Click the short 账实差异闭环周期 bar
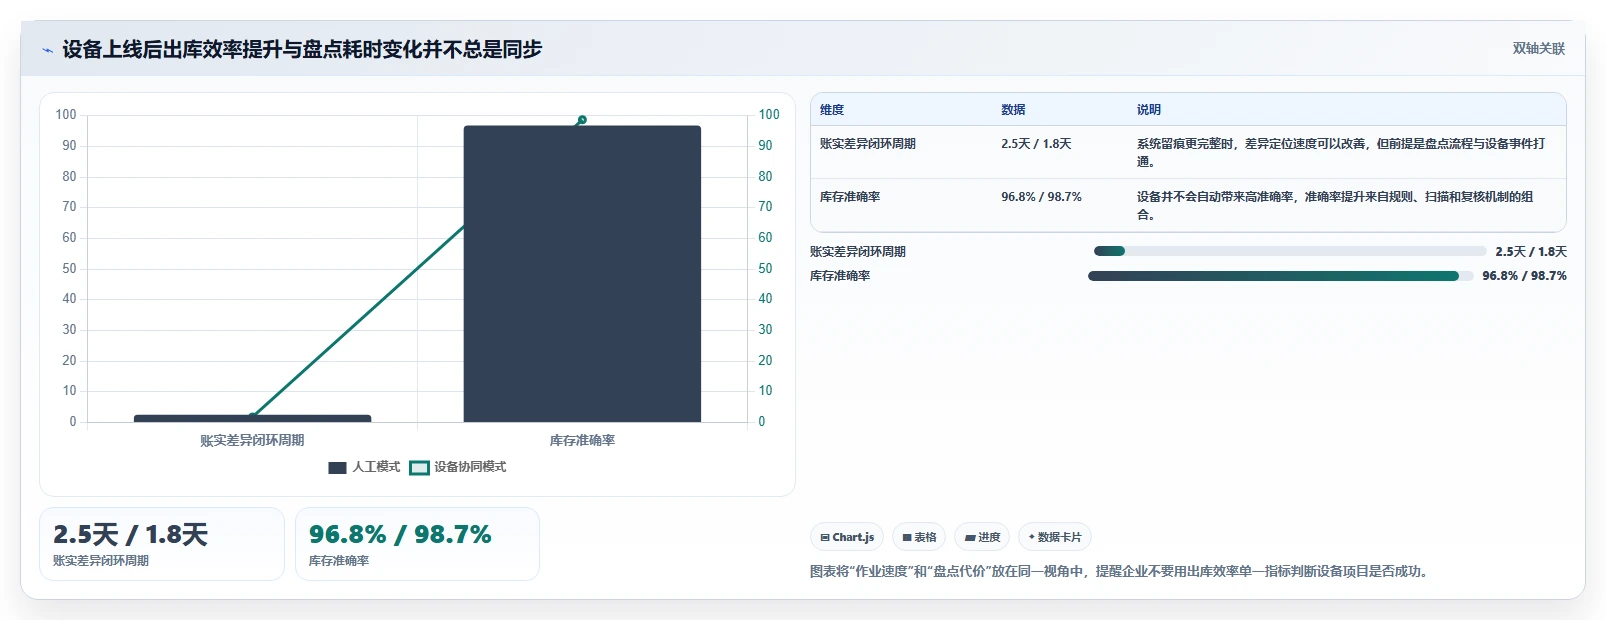The width and height of the screenshot is (1606, 620). pyautogui.click(x=252, y=418)
